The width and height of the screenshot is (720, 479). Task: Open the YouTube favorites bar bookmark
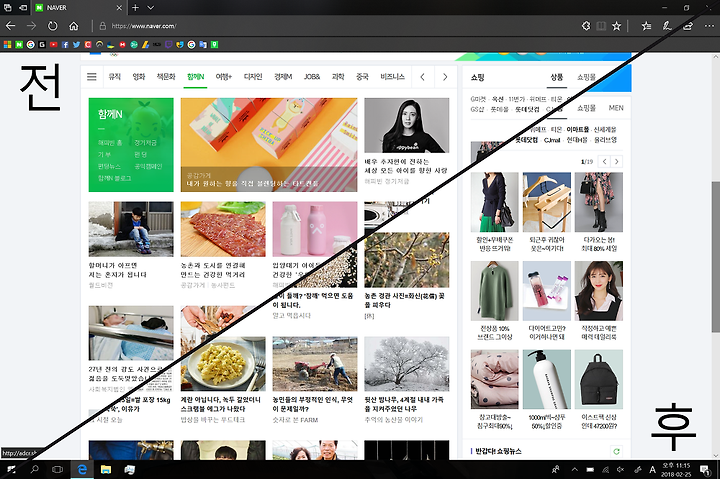coord(53,45)
